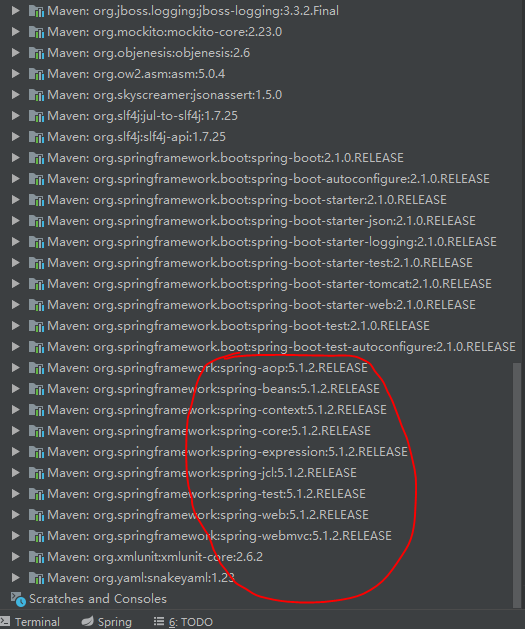Select spring-aop:5.1.2.RELEASE entry
This screenshot has width=525, height=629.
207,368
